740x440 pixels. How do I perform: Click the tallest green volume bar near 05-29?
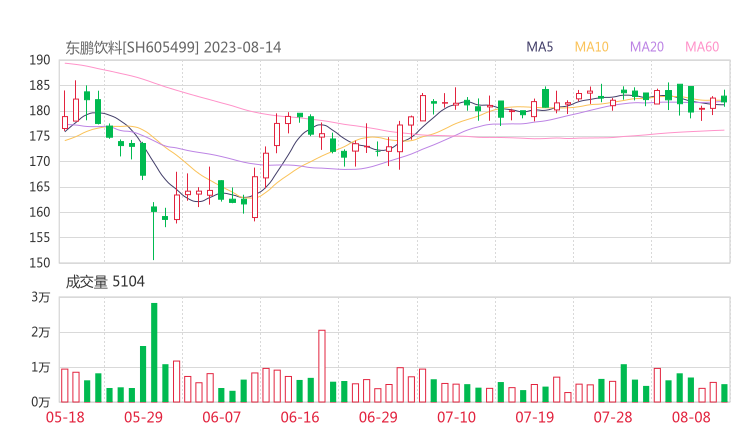coord(154,353)
